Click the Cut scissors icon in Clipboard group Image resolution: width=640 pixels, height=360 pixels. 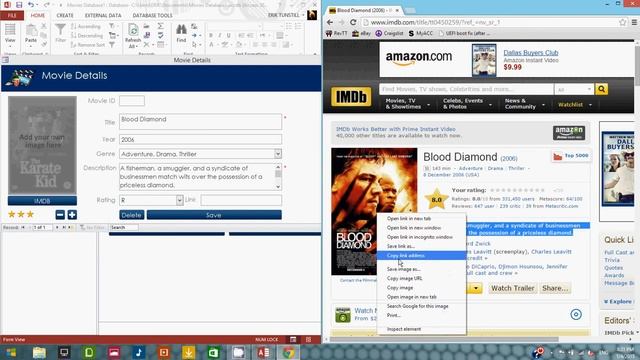click(44, 26)
